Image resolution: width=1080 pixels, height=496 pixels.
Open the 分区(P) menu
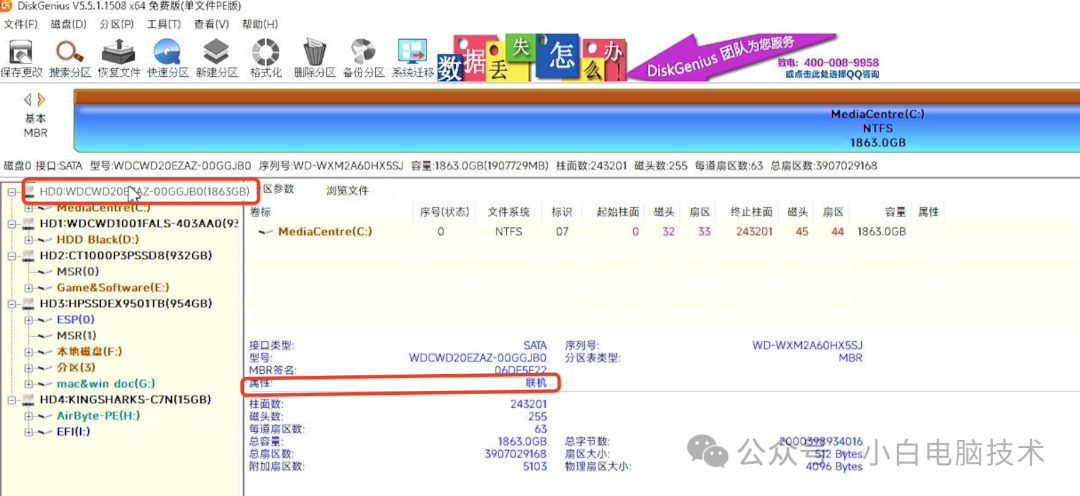[116, 24]
